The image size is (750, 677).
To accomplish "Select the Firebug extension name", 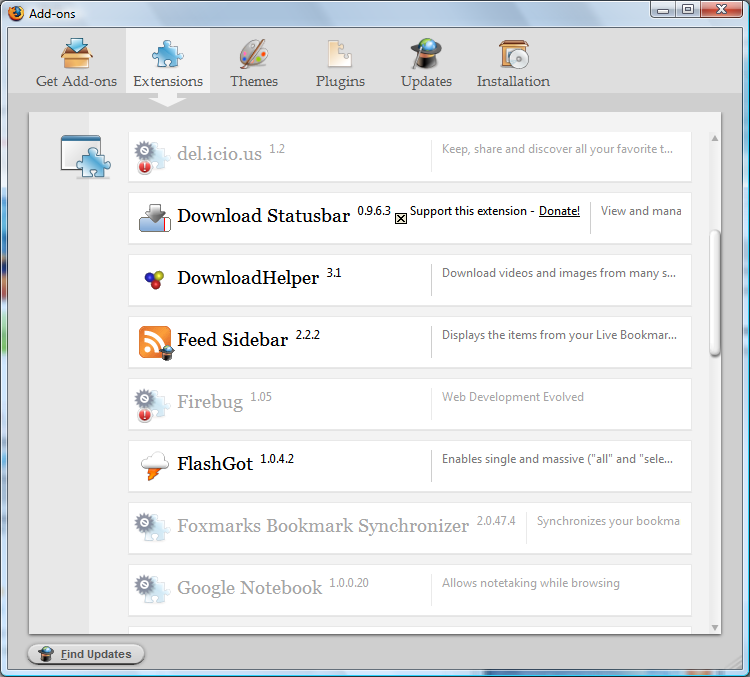I will click(x=210, y=402).
